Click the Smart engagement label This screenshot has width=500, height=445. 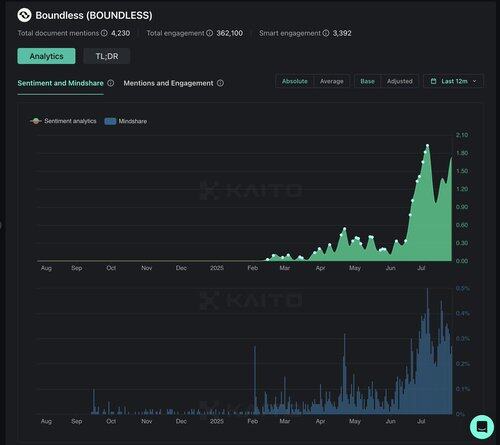point(290,33)
